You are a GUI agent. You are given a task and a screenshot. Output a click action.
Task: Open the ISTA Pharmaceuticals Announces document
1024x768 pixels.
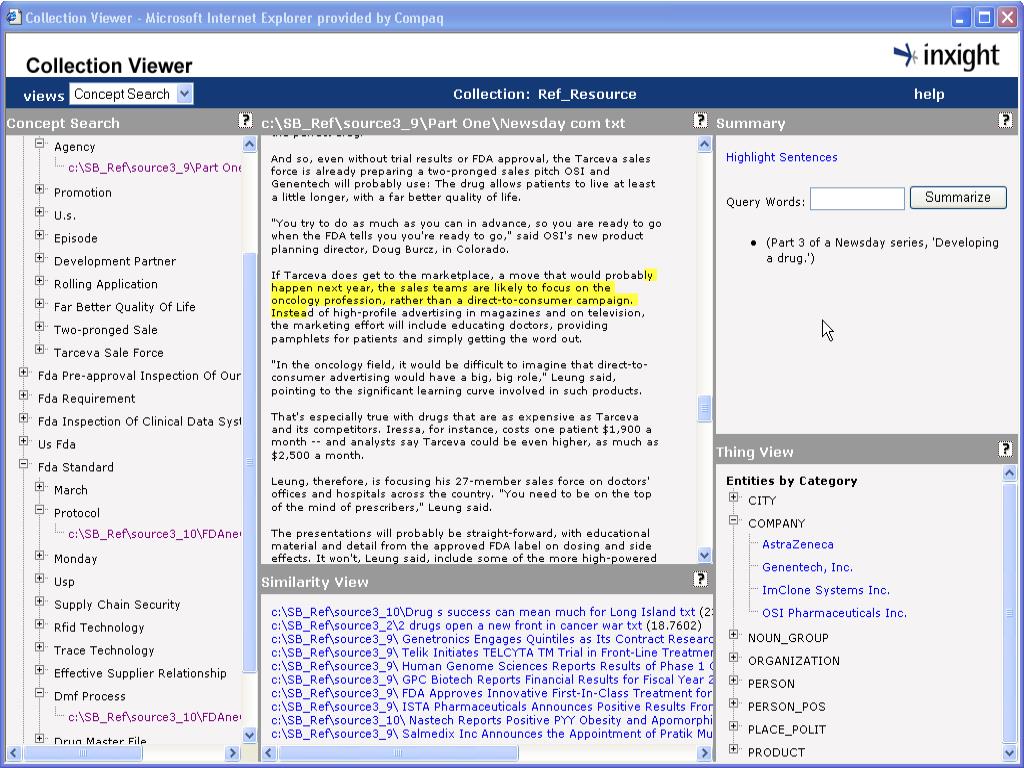[x=491, y=707]
